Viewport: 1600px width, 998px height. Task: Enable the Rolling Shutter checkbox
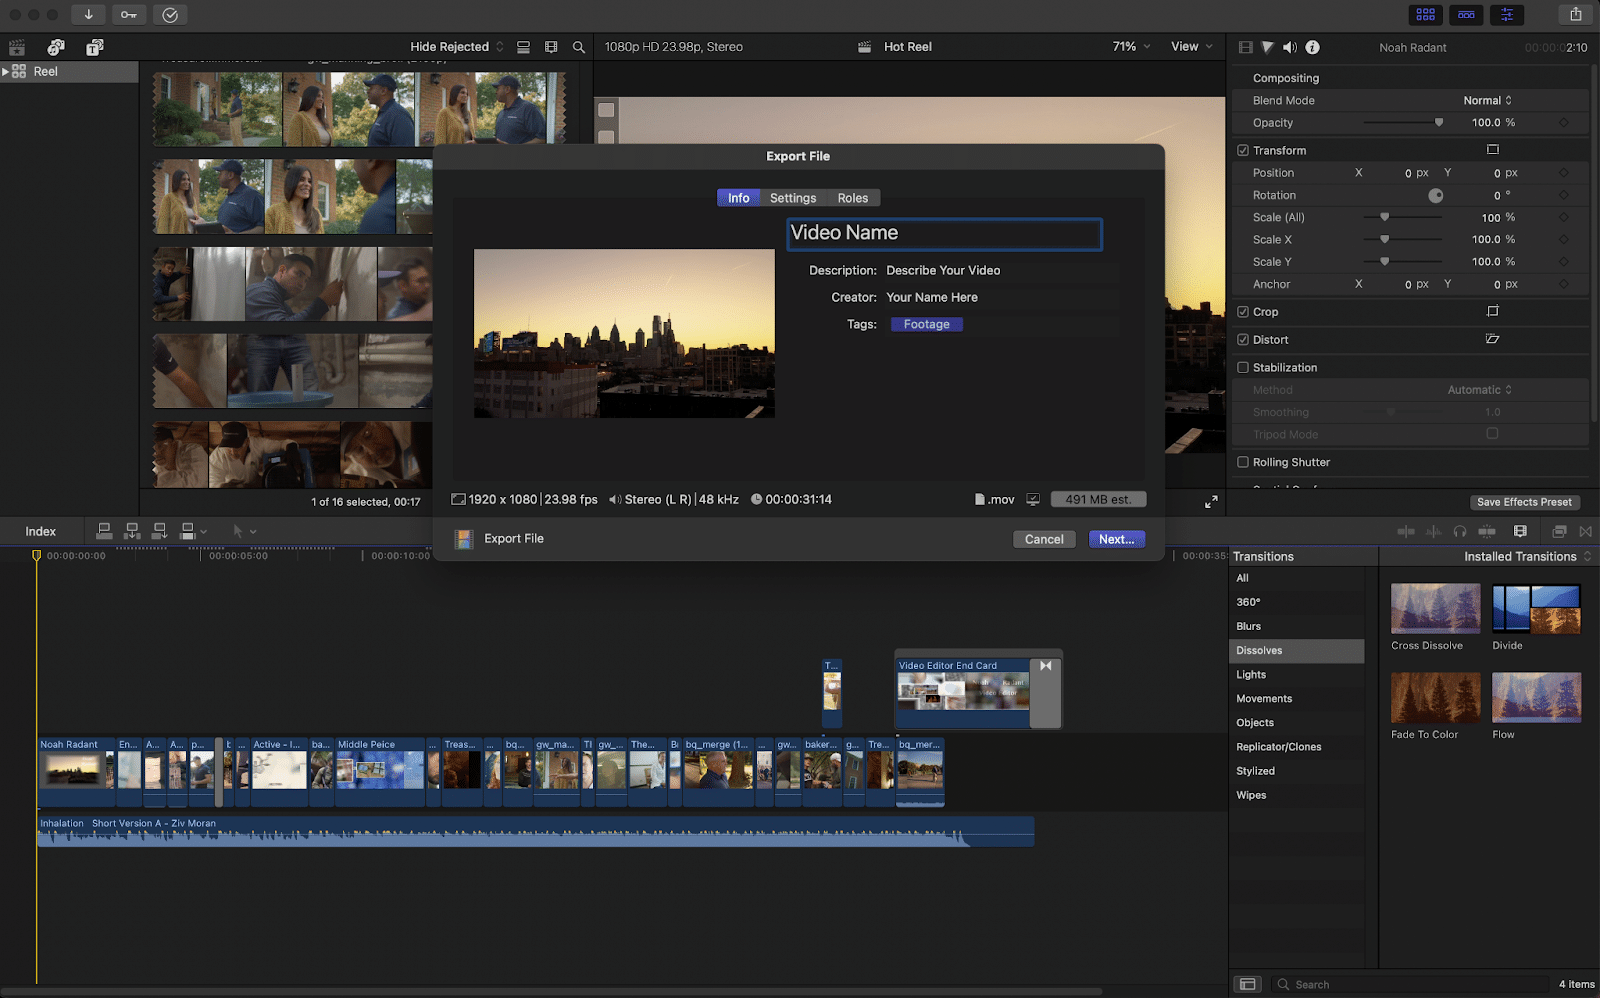click(x=1243, y=462)
